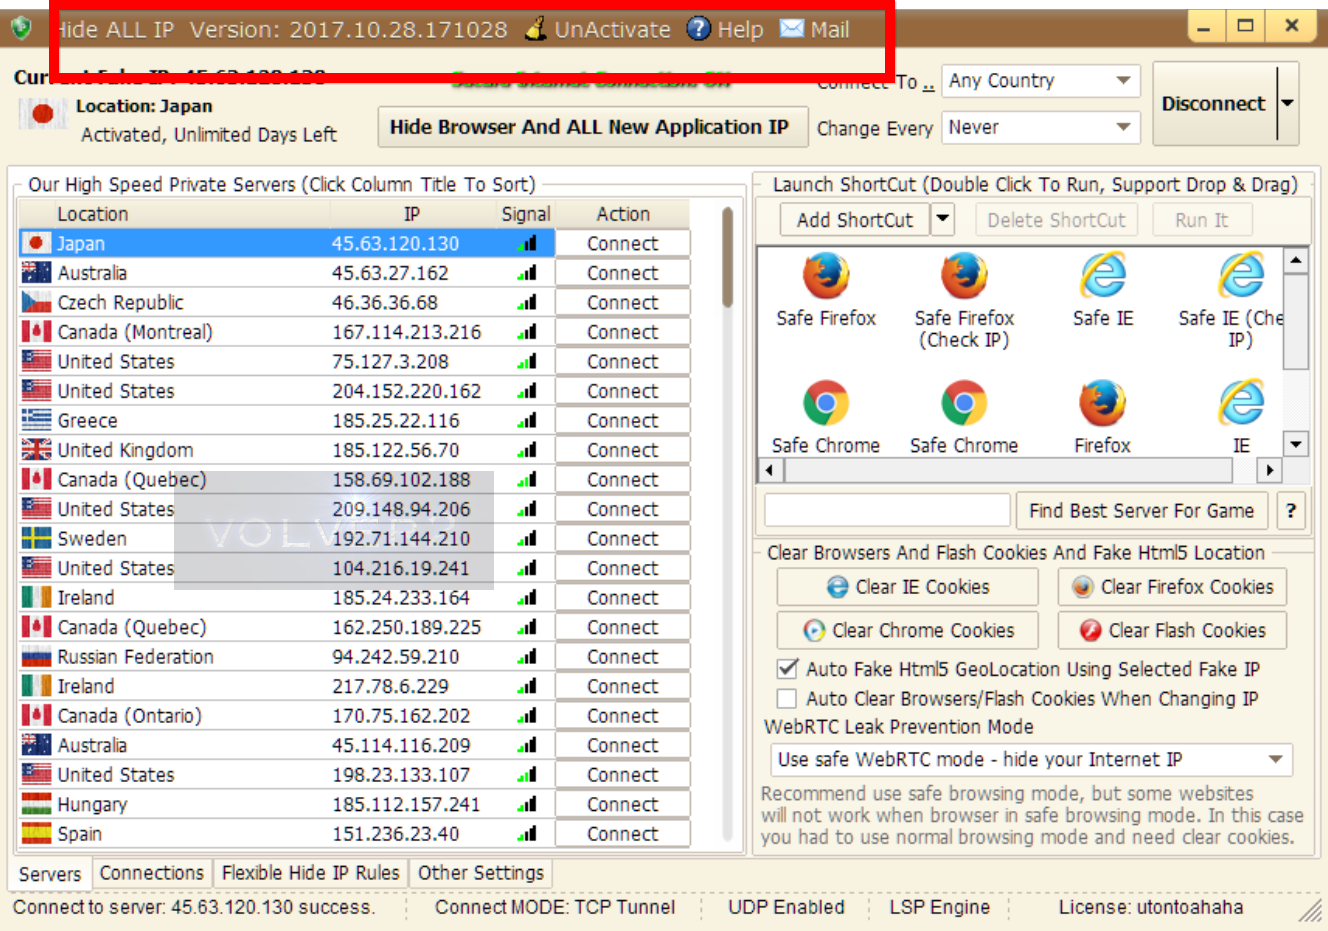The width and height of the screenshot is (1328, 931).
Task: Click the Czech Republic flag icon
Action: (36, 302)
